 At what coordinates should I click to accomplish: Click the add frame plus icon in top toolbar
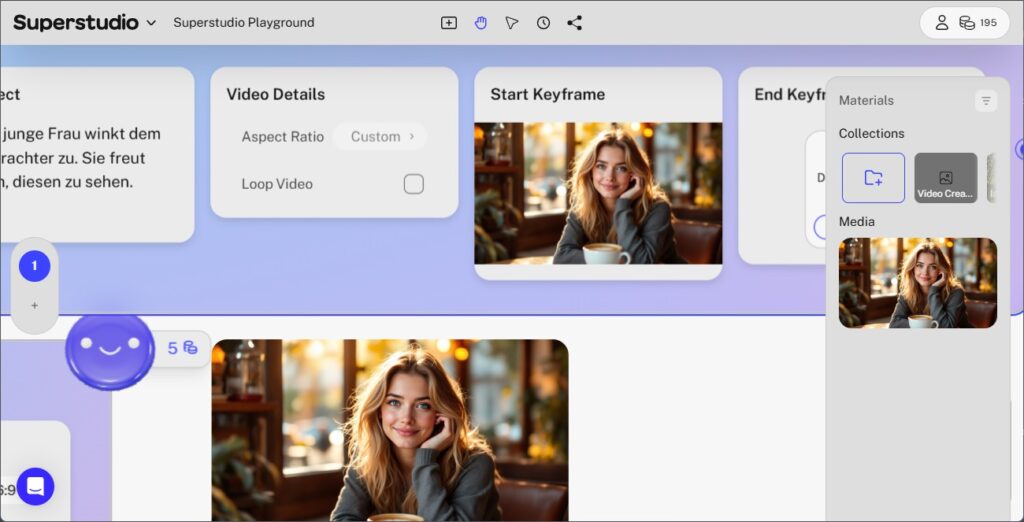point(449,23)
